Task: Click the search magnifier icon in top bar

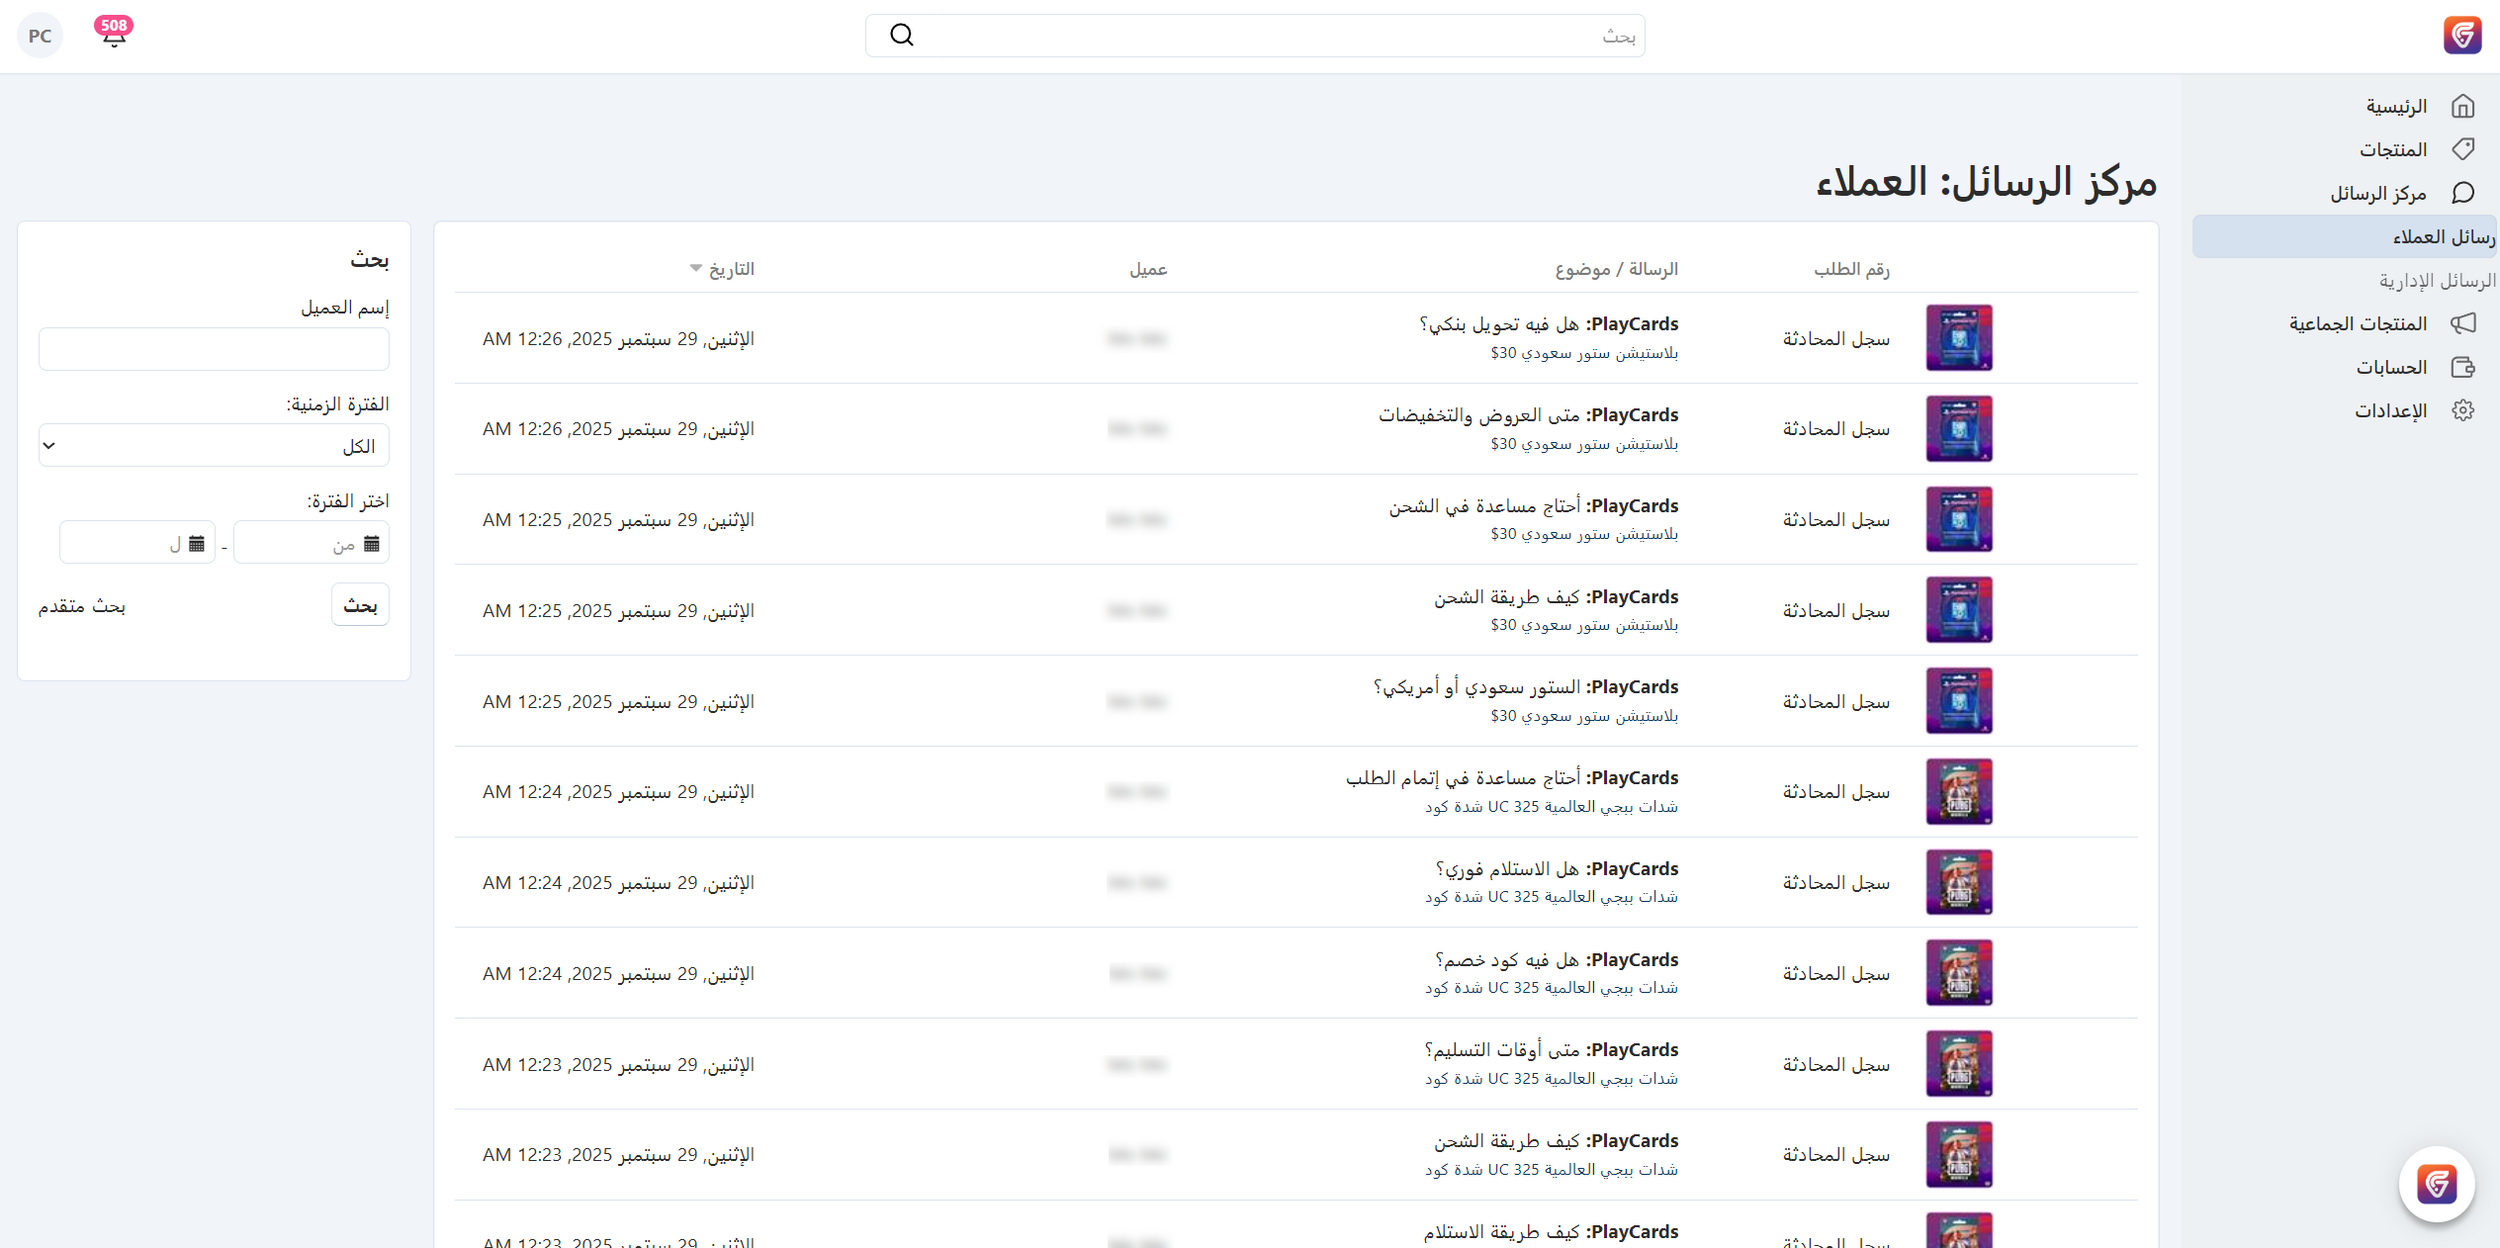Action: point(901,35)
